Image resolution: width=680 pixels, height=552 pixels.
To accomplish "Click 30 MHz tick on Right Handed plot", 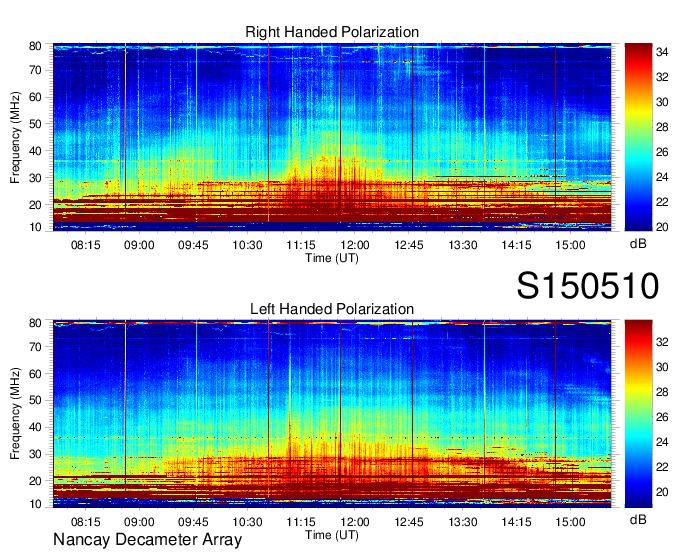I will pos(35,178).
